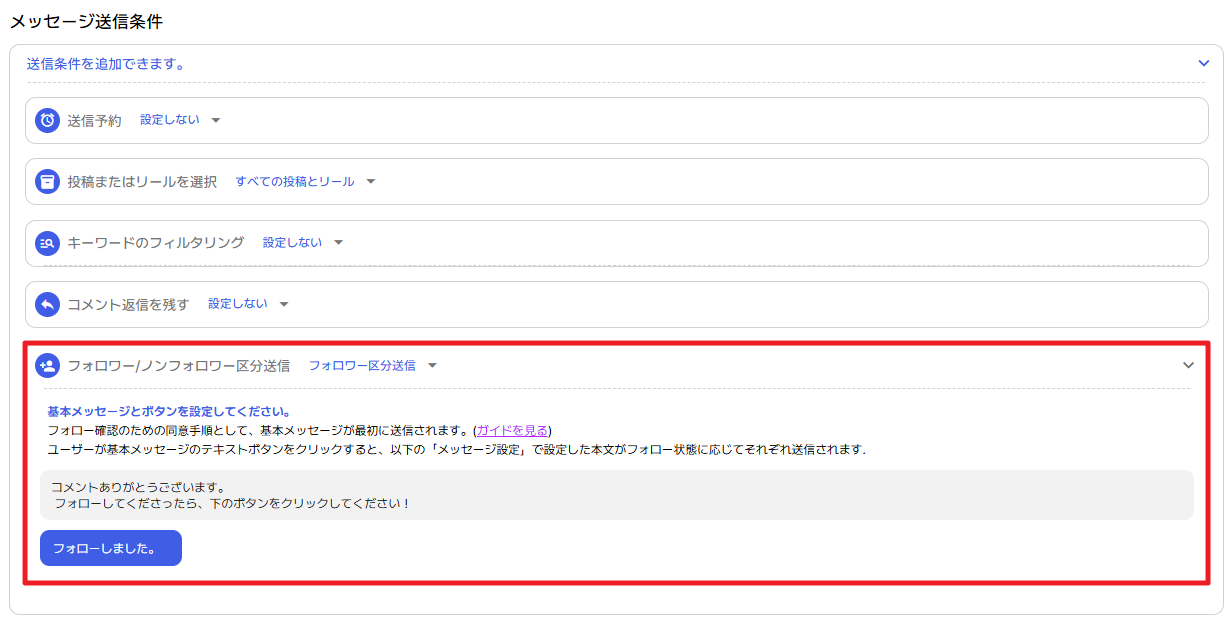Click the コメント返信を残す label
Image resolution: width=1232 pixels, height=624 pixels.
click(128, 305)
